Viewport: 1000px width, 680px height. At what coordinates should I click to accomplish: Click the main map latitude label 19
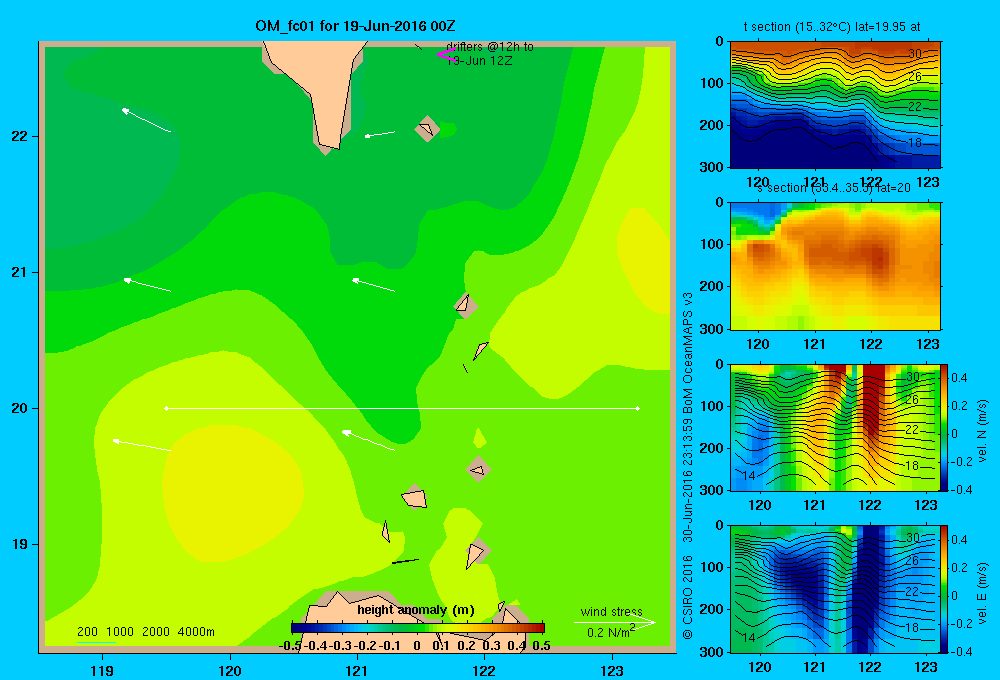(20, 544)
